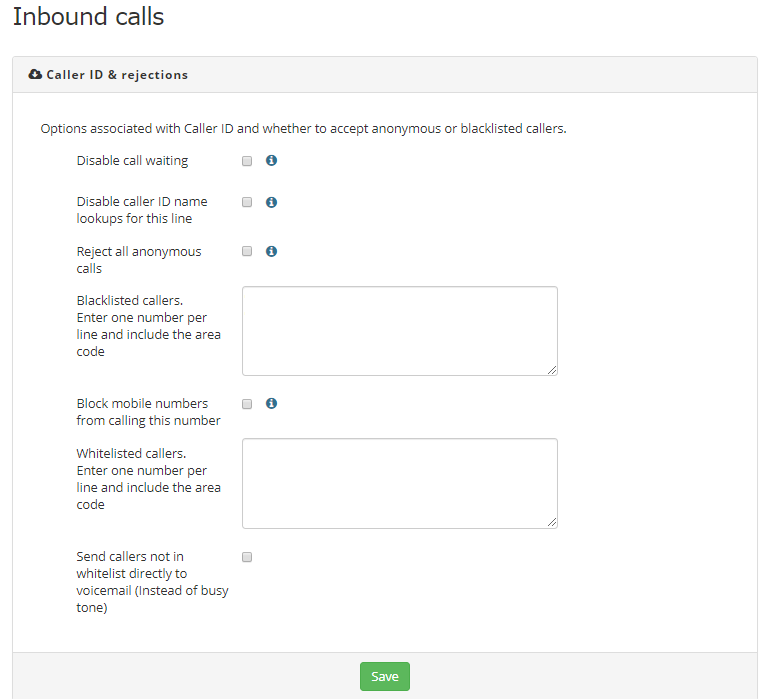Click info icon for caller ID name lookups

point(271,202)
